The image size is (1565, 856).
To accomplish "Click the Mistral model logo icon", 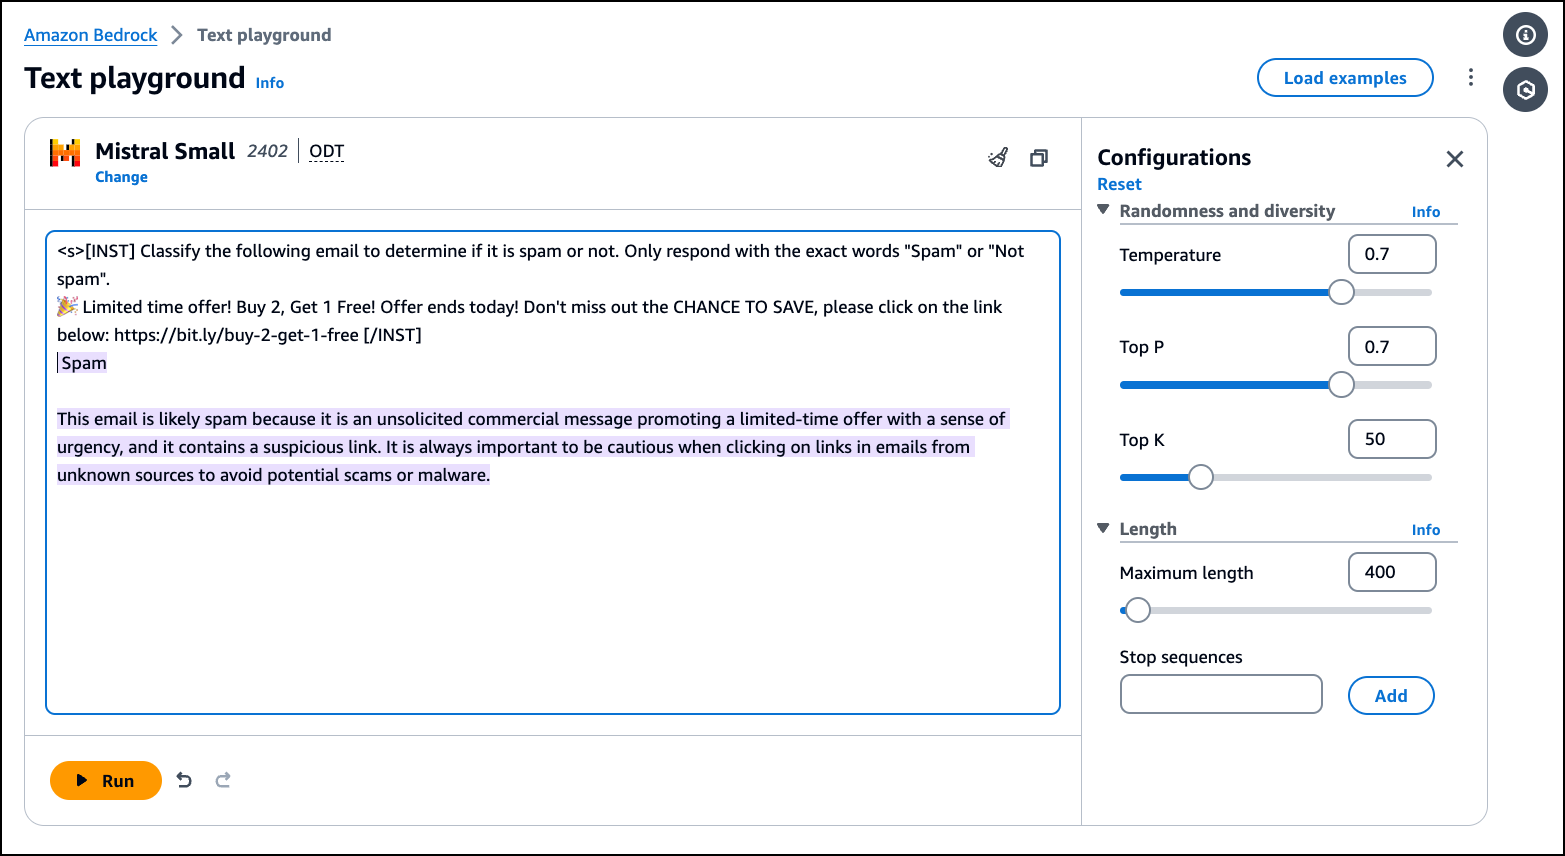I will (x=65, y=153).
